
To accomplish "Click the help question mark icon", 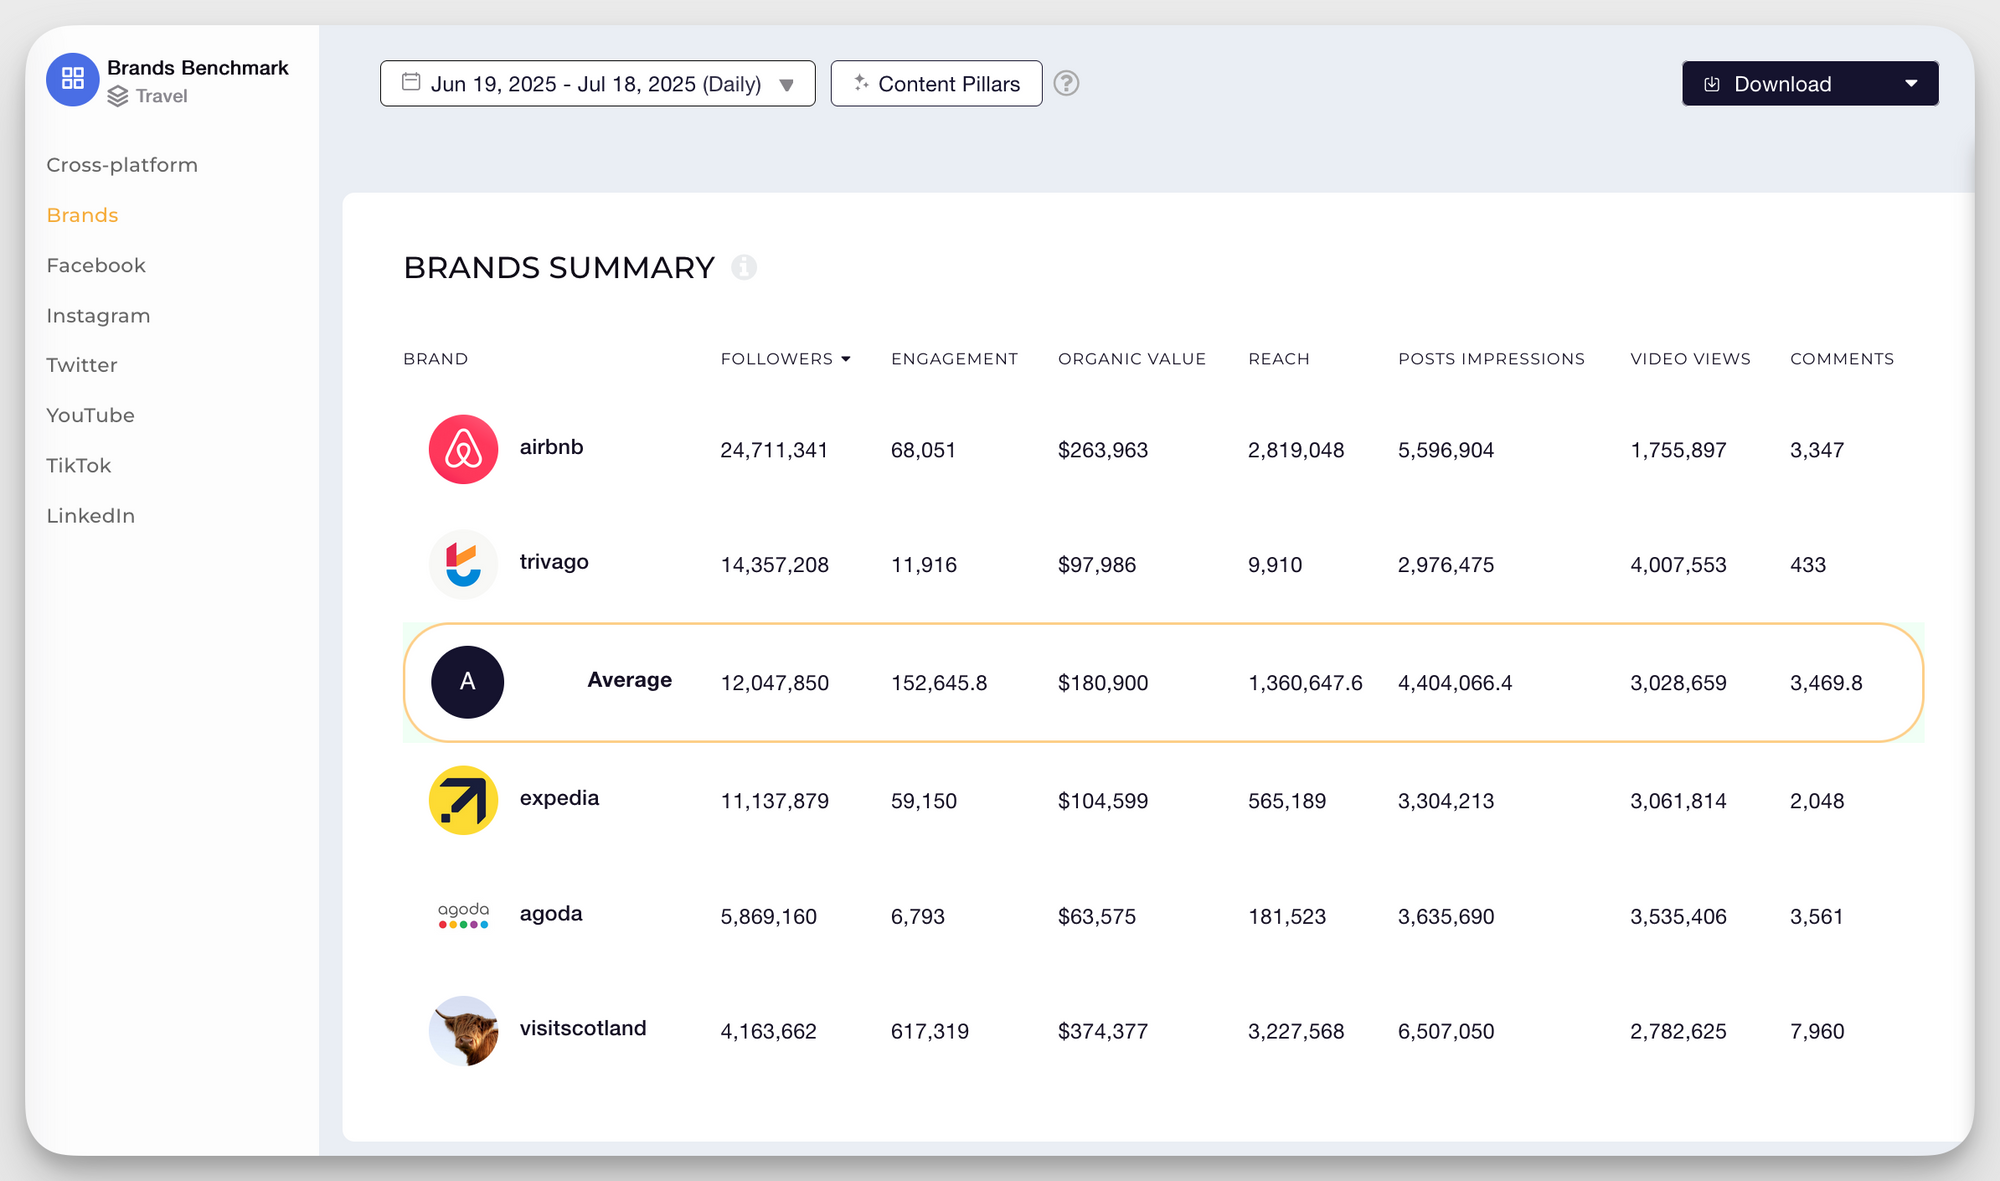I will point(1067,83).
